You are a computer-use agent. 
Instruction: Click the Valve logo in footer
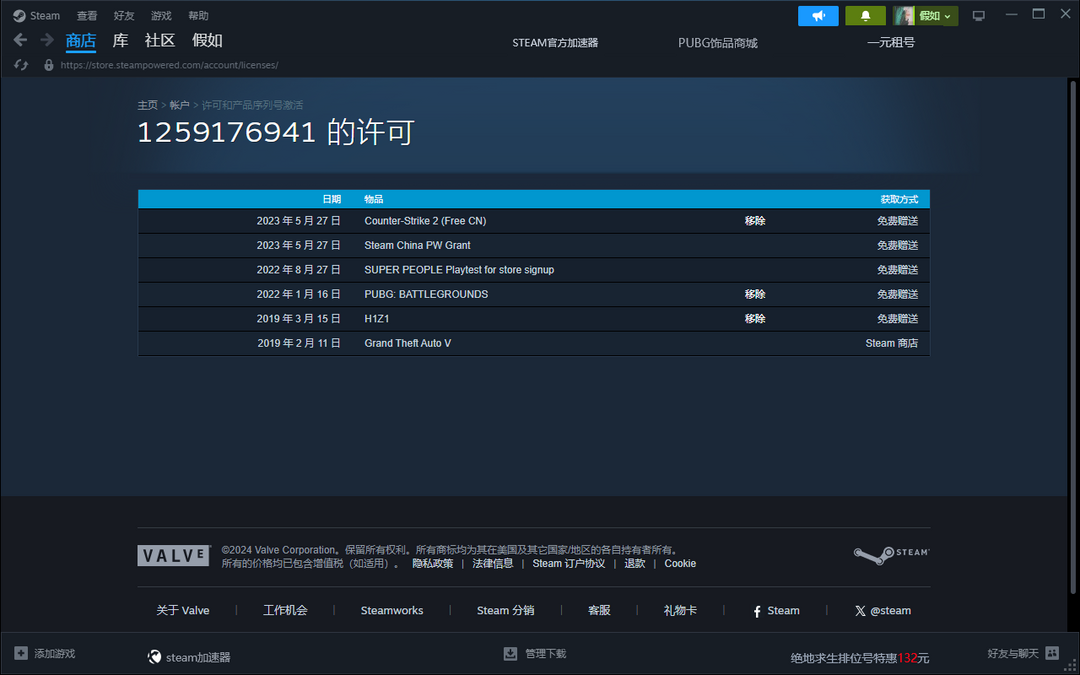174,556
